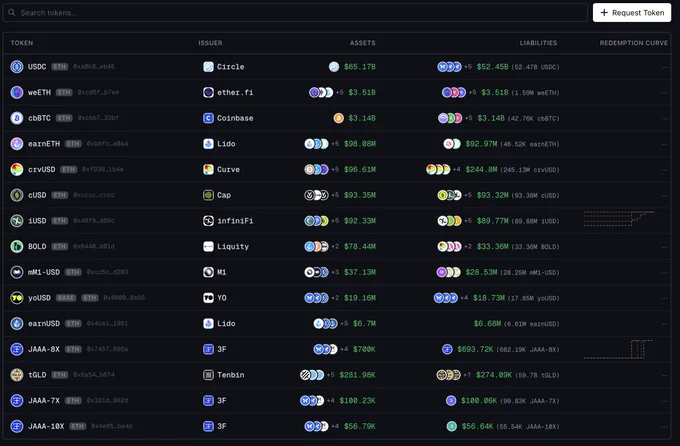Click the Liquity issuer logo
This screenshot has height=446, width=680.
point(209,246)
